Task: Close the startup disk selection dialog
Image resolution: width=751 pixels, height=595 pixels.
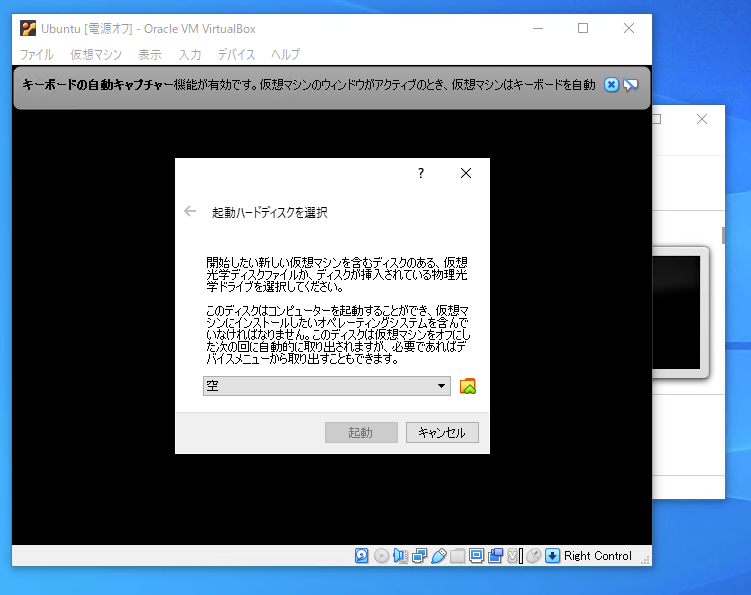Action: coord(466,173)
